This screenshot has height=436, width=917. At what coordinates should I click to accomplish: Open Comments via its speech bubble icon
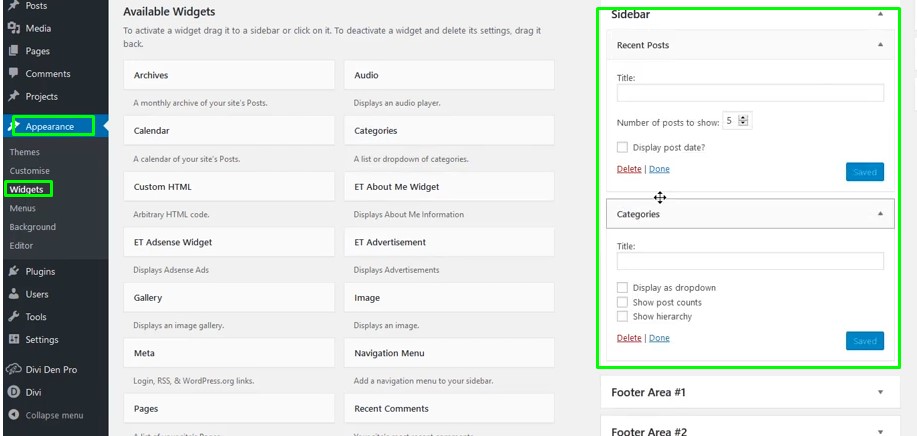[x=13, y=74]
